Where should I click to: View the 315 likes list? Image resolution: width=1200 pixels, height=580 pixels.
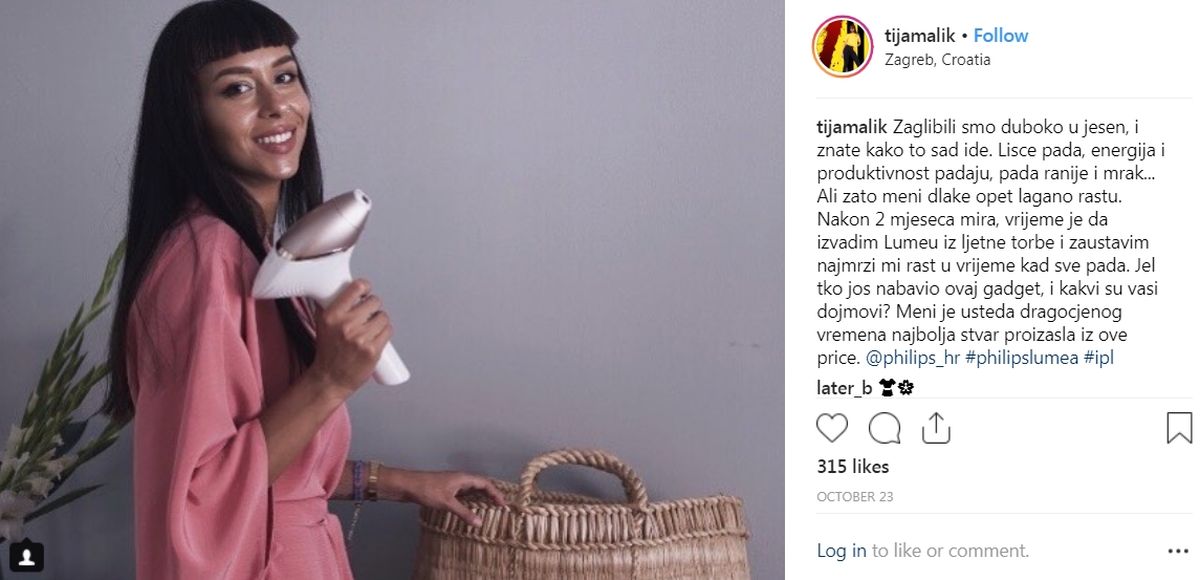(853, 467)
